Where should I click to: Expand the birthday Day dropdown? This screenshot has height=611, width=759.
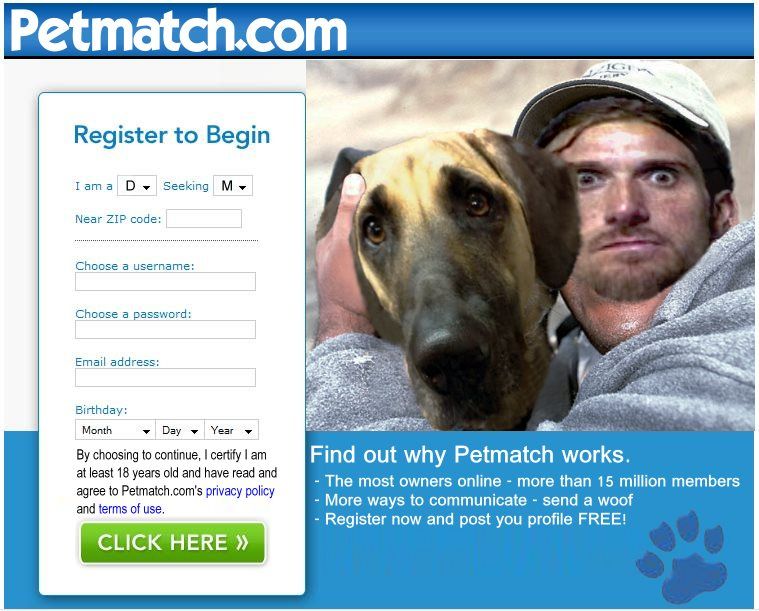[x=180, y=430]
